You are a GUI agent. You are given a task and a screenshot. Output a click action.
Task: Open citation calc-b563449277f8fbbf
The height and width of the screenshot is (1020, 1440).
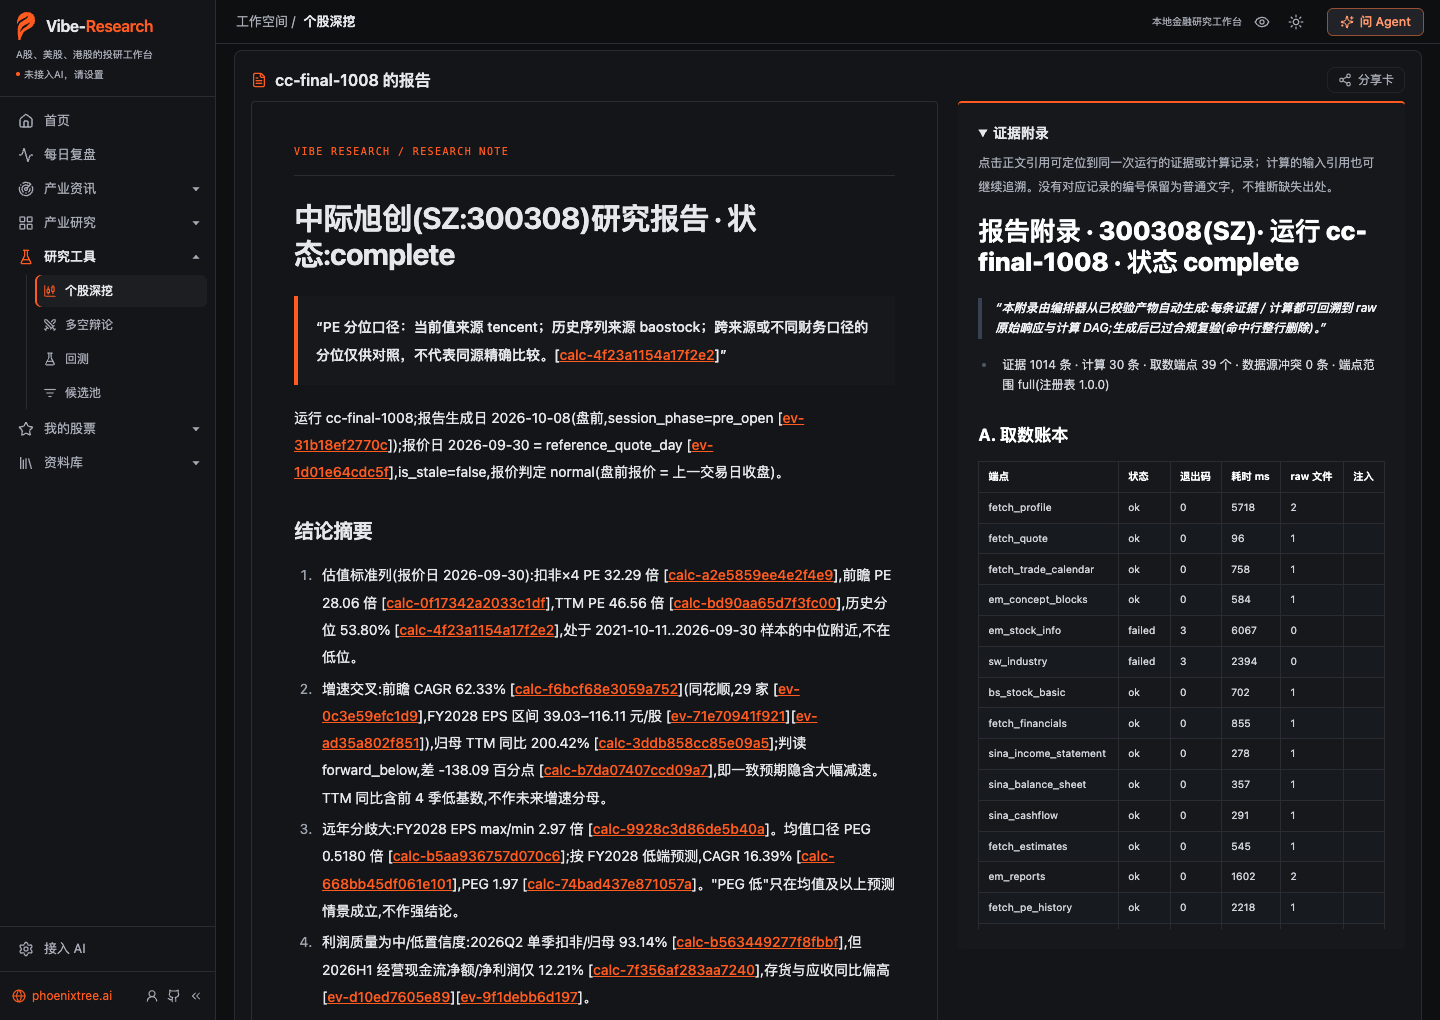[758, 942]
